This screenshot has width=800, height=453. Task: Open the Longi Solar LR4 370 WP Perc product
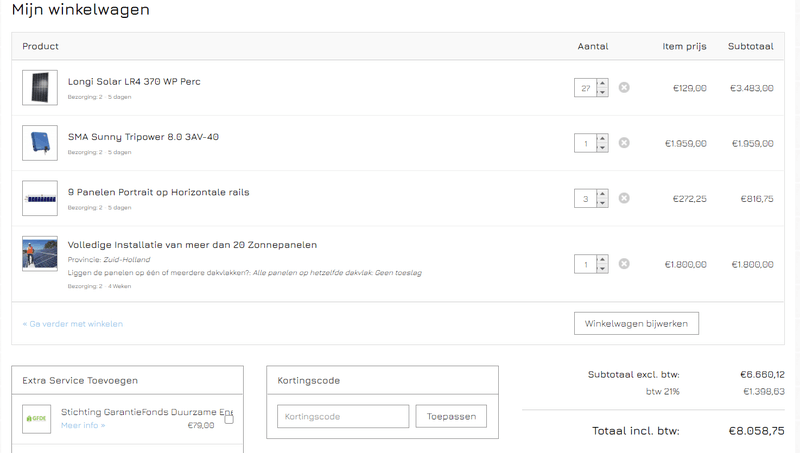tap(134, 81)
